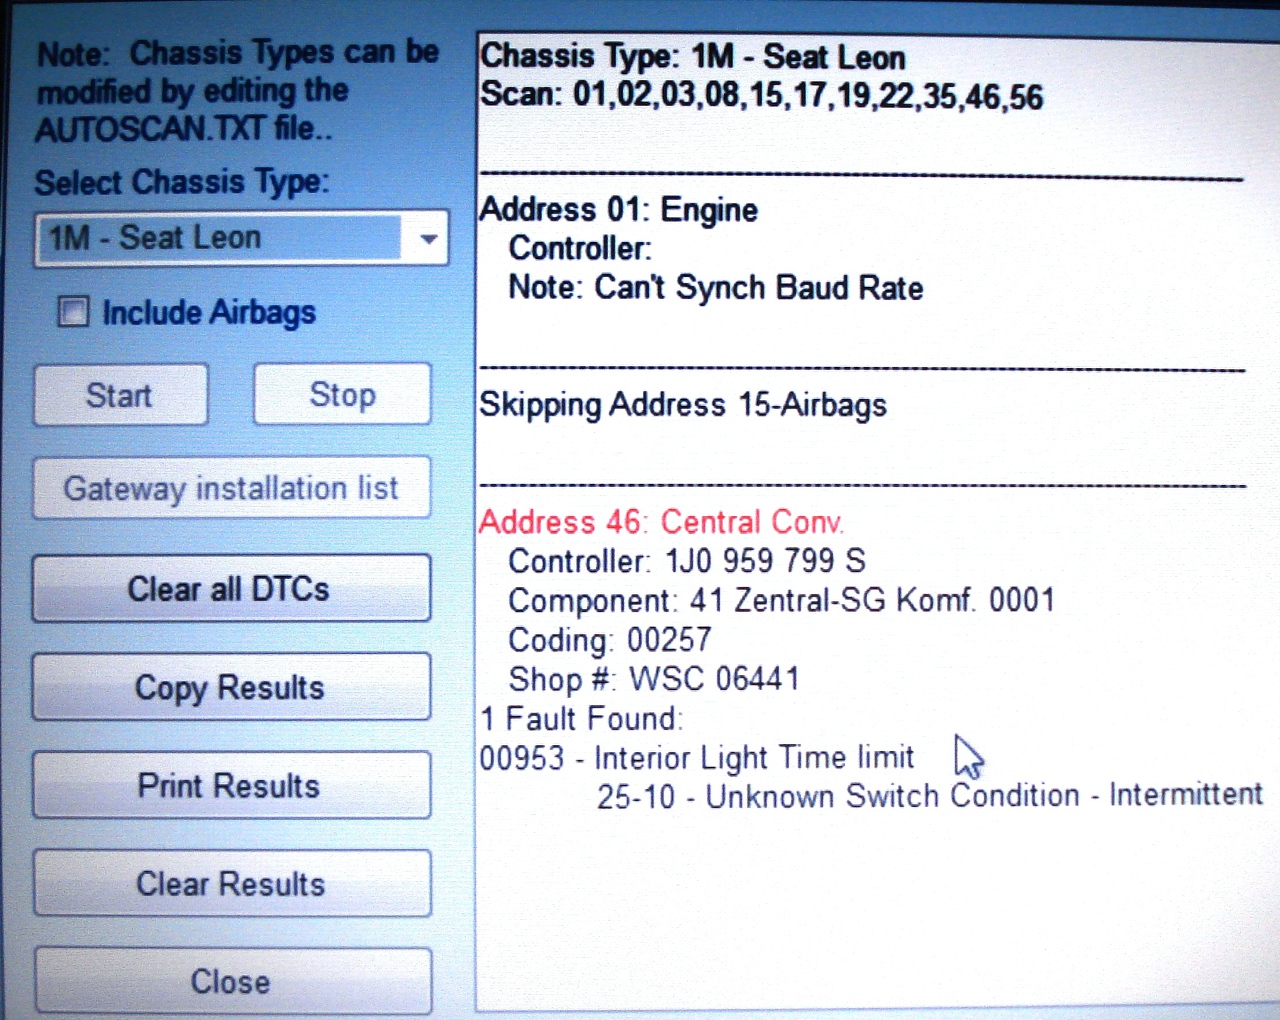Image resolution: width=1280 pixels, height=1020 pixels.
Task: Stop the running scan
Action: pyautogui.click(x=342, y=394)
